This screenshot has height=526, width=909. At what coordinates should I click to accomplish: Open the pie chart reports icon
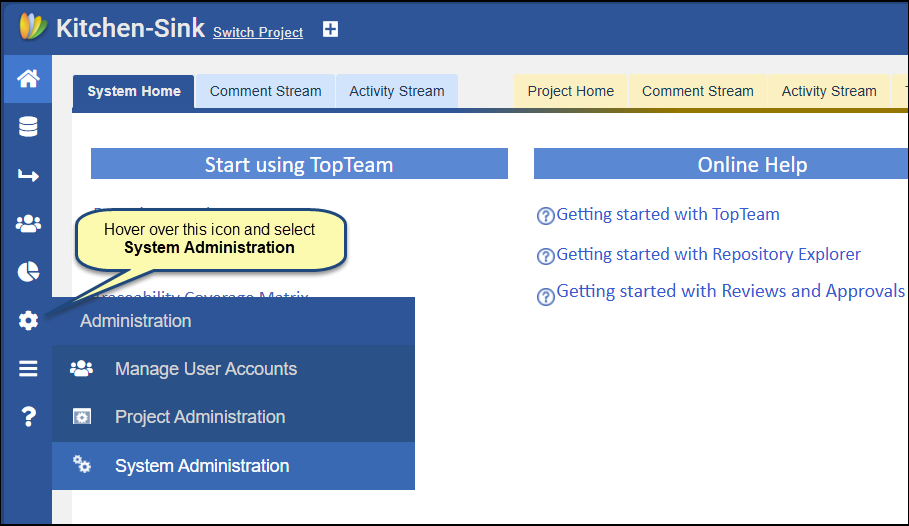point(28,271)
